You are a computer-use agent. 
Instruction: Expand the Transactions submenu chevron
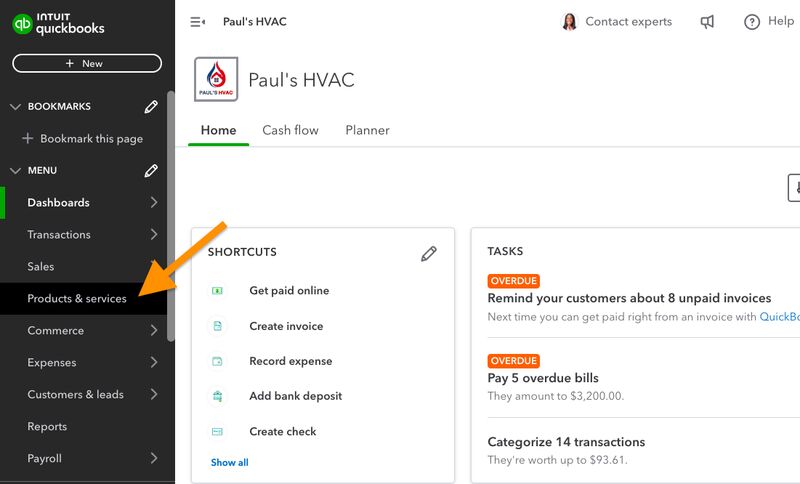[154, 235]
